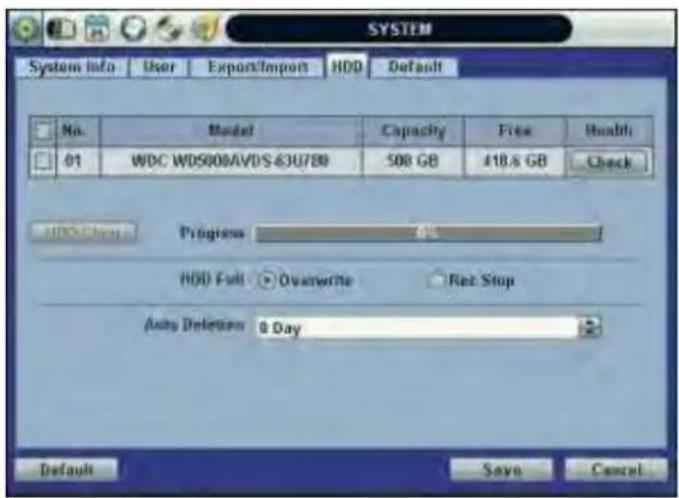This screenshot has height=498, width=679.
Task: Click the Save button
Action: pyautogui.click(x=501, y=469)
